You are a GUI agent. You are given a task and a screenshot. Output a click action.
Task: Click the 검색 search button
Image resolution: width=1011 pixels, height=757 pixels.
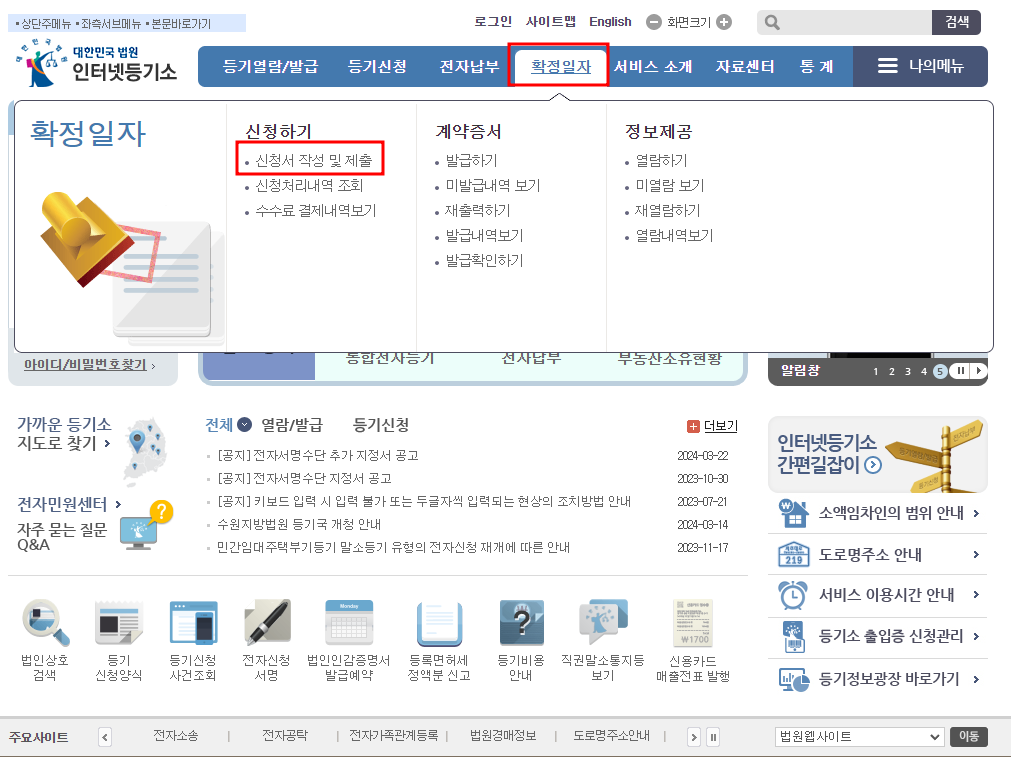pyautogui.click(x=956, y=21)
